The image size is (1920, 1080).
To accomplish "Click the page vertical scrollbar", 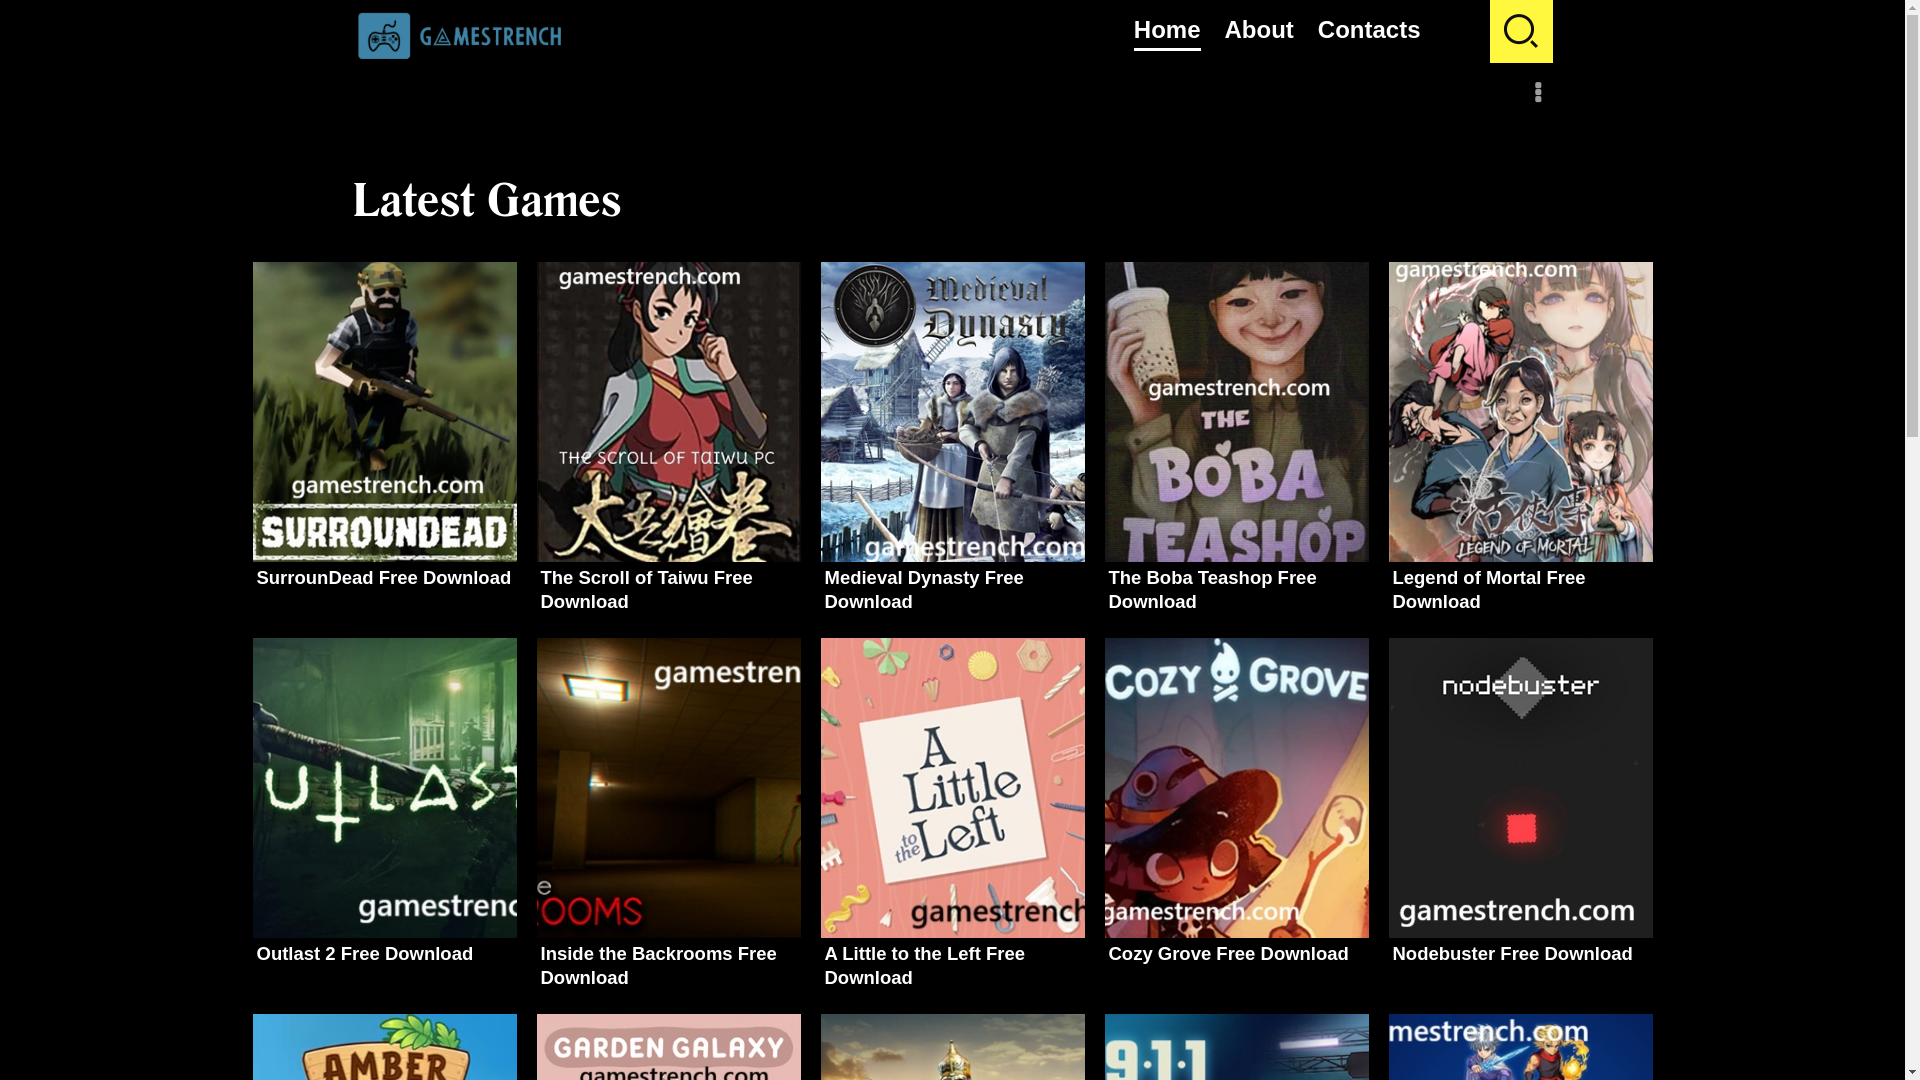I will point(1912,540).
